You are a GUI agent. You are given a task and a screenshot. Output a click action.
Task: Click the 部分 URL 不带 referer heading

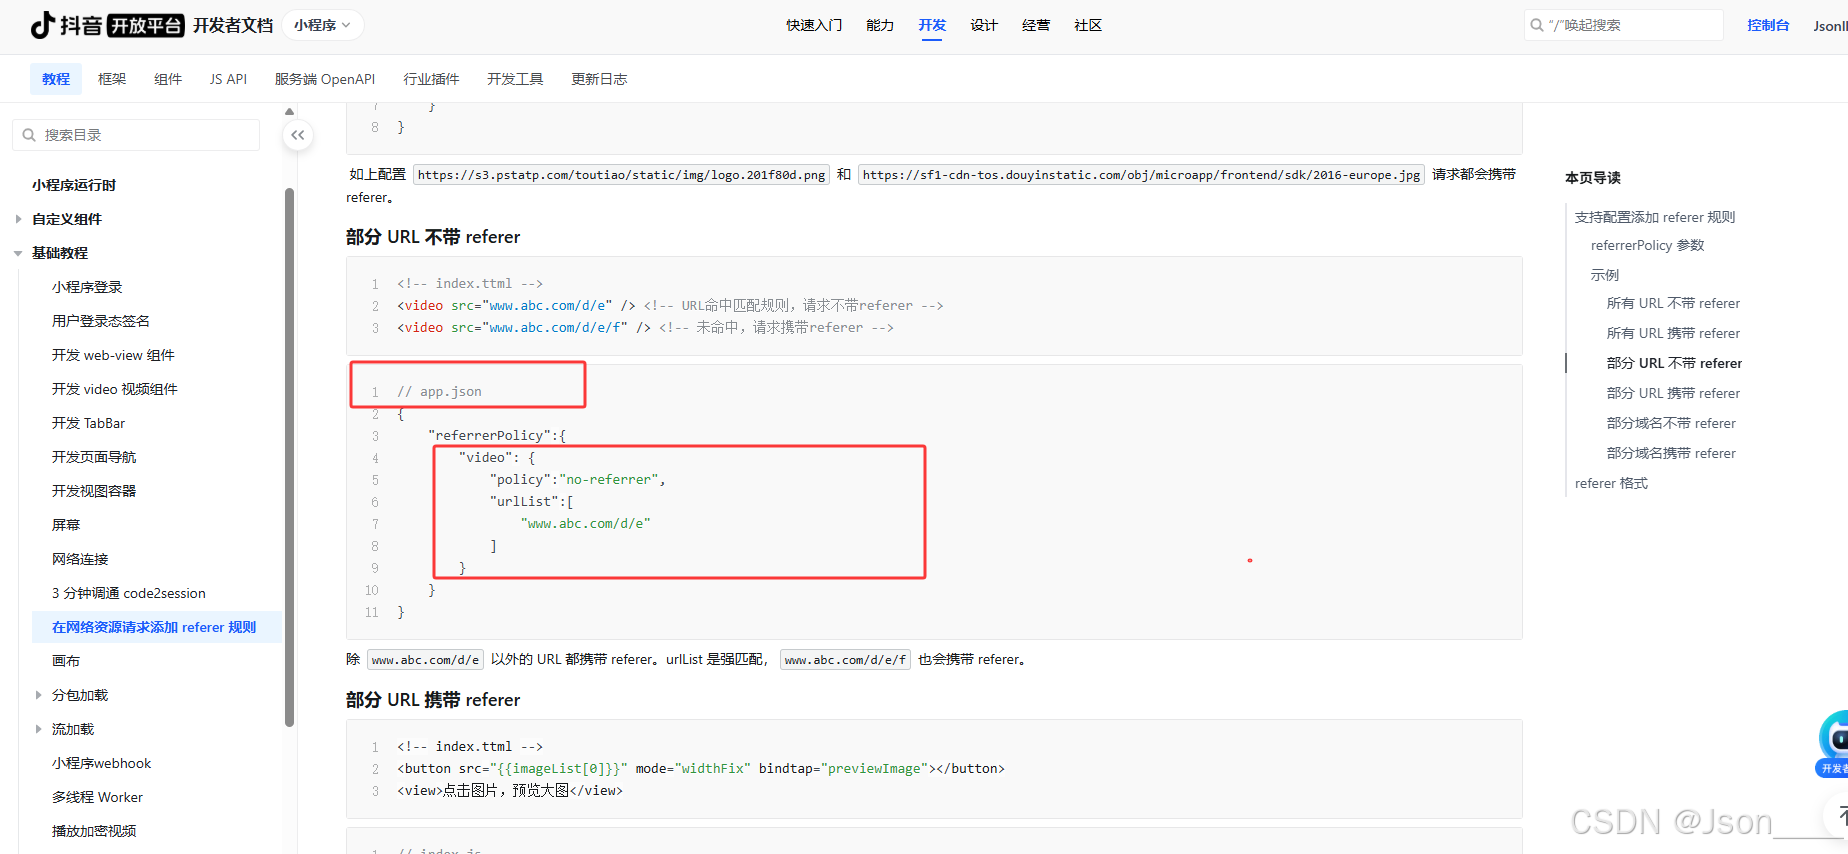click(x=433, y=237)
